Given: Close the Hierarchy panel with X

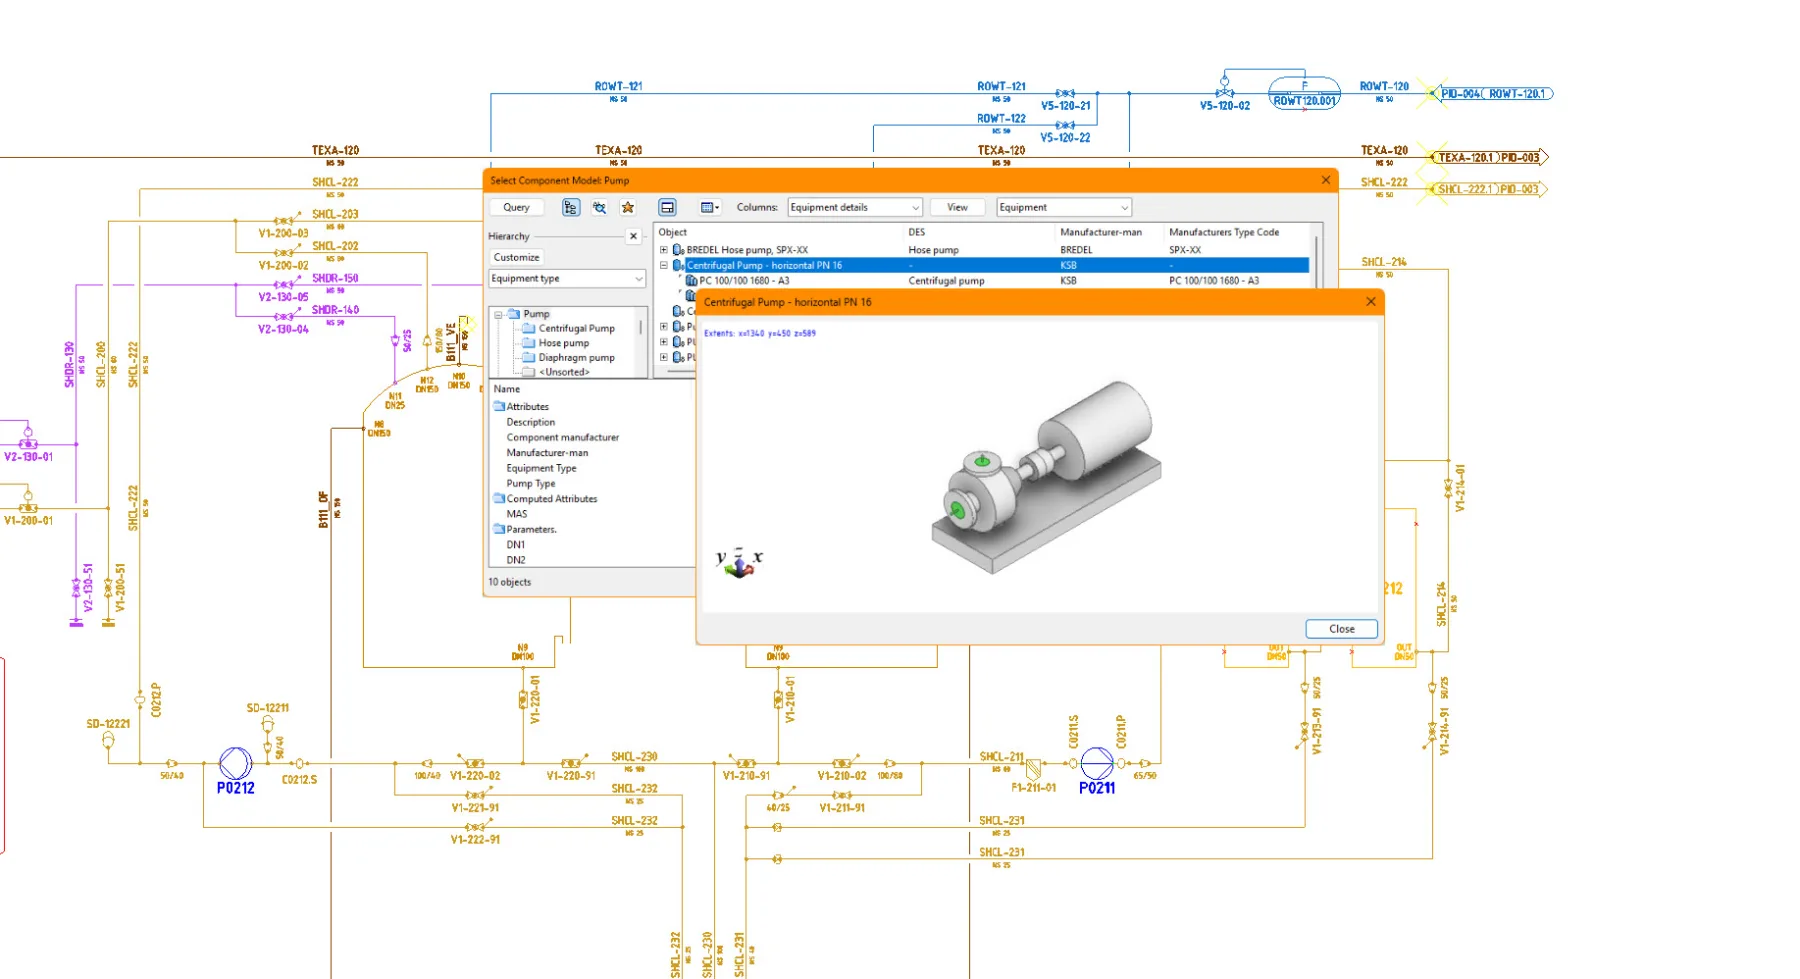Looking at the screenshot, I should tap(633, 236).
